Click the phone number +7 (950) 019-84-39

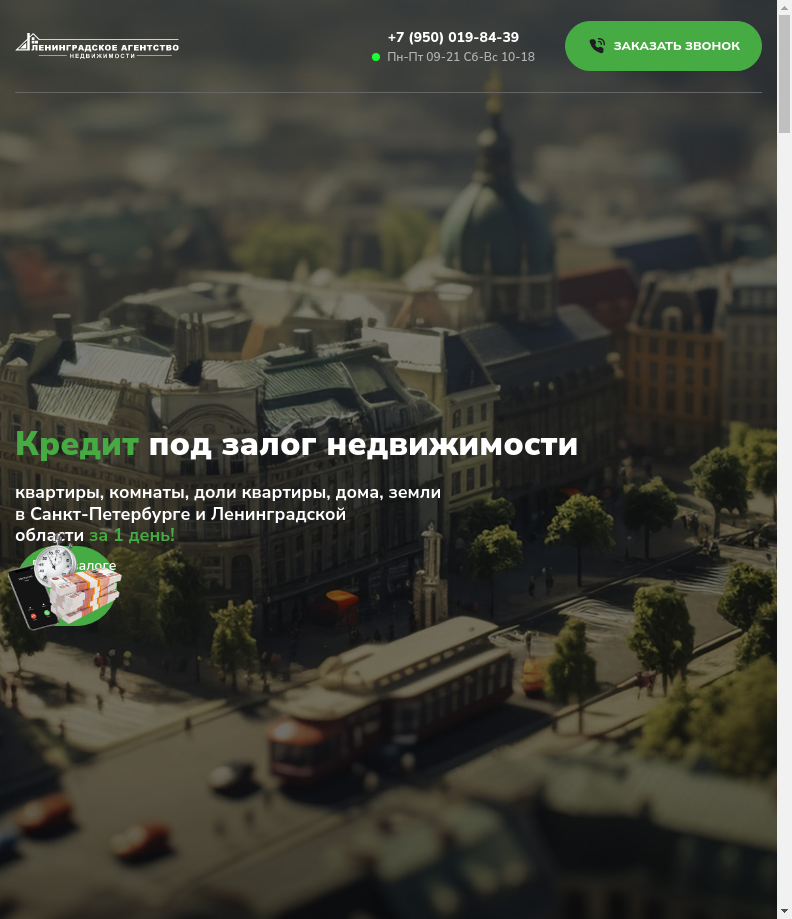pos(453,37)
